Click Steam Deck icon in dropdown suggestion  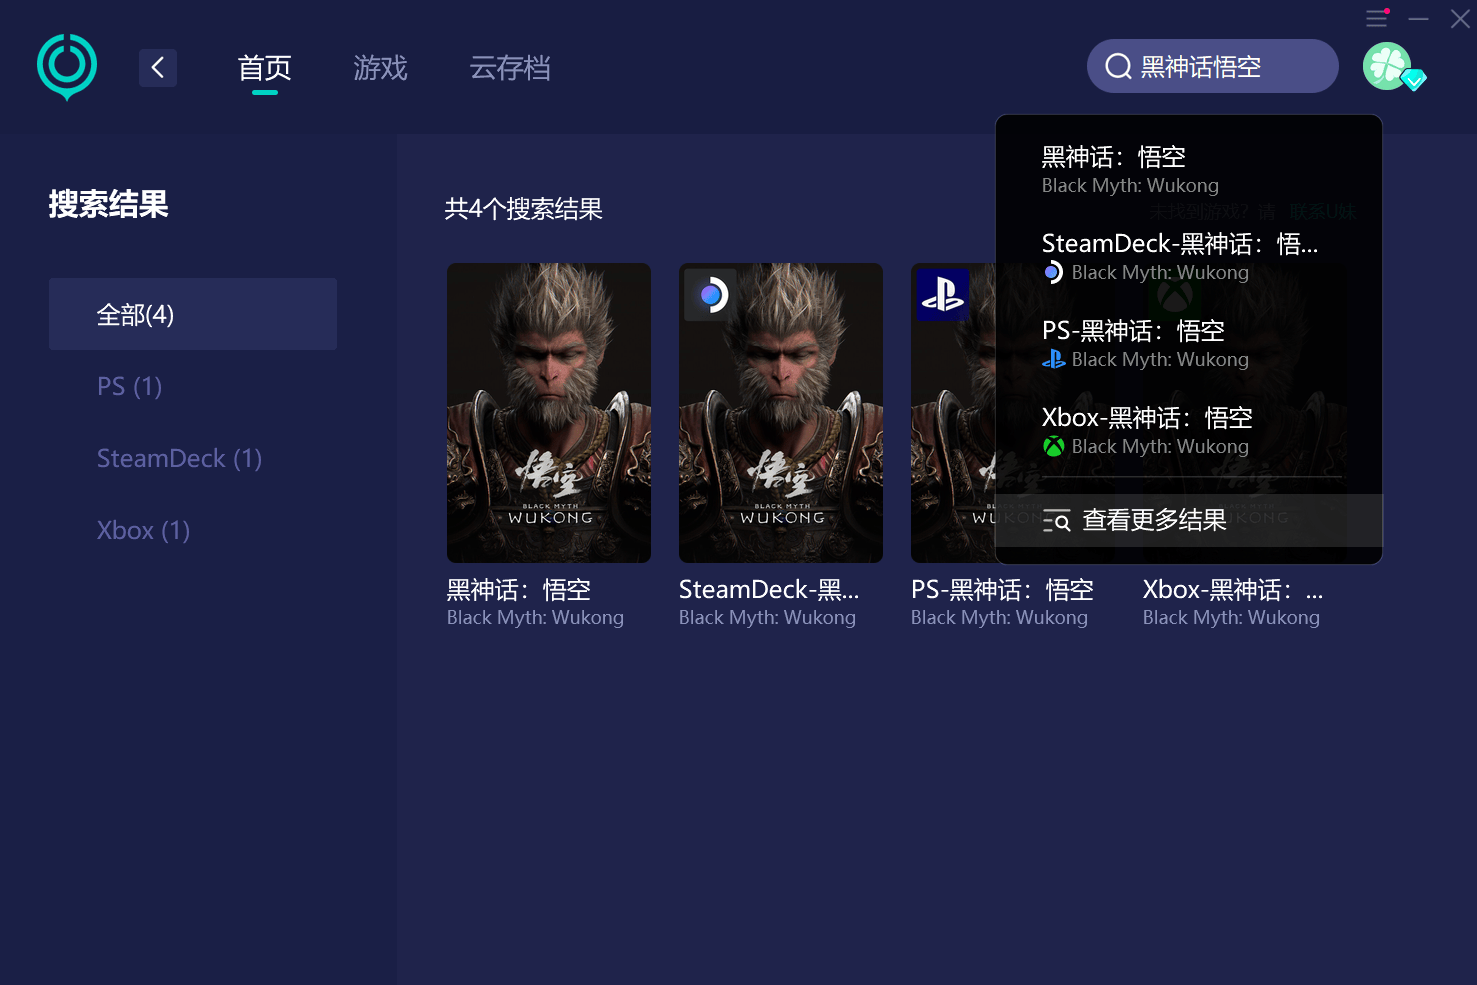click(x=1053, y=272)
